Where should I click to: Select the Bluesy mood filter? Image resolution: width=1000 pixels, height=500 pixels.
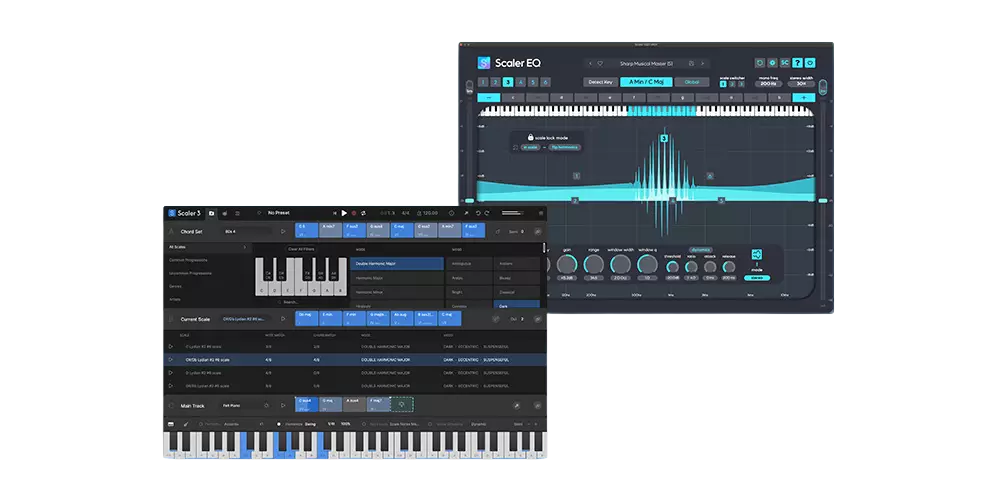(517, 278)
